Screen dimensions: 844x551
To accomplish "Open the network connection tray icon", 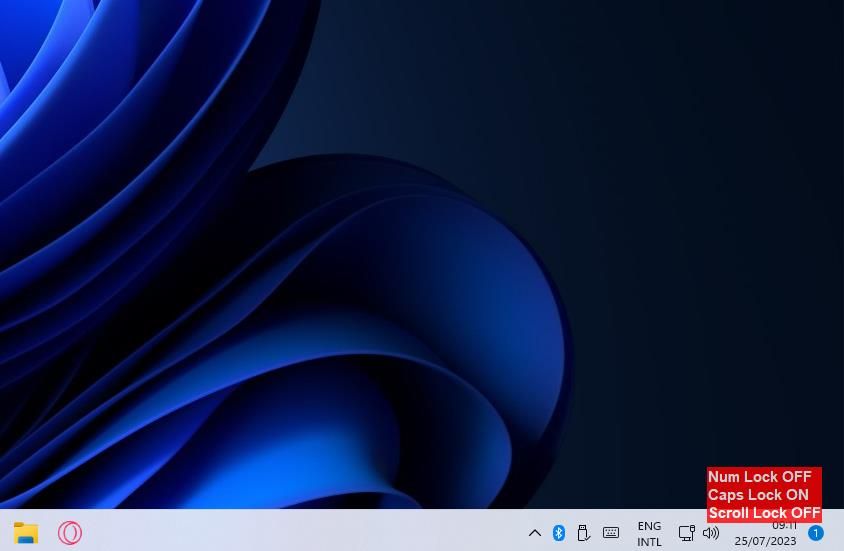I will pos(686,533).
